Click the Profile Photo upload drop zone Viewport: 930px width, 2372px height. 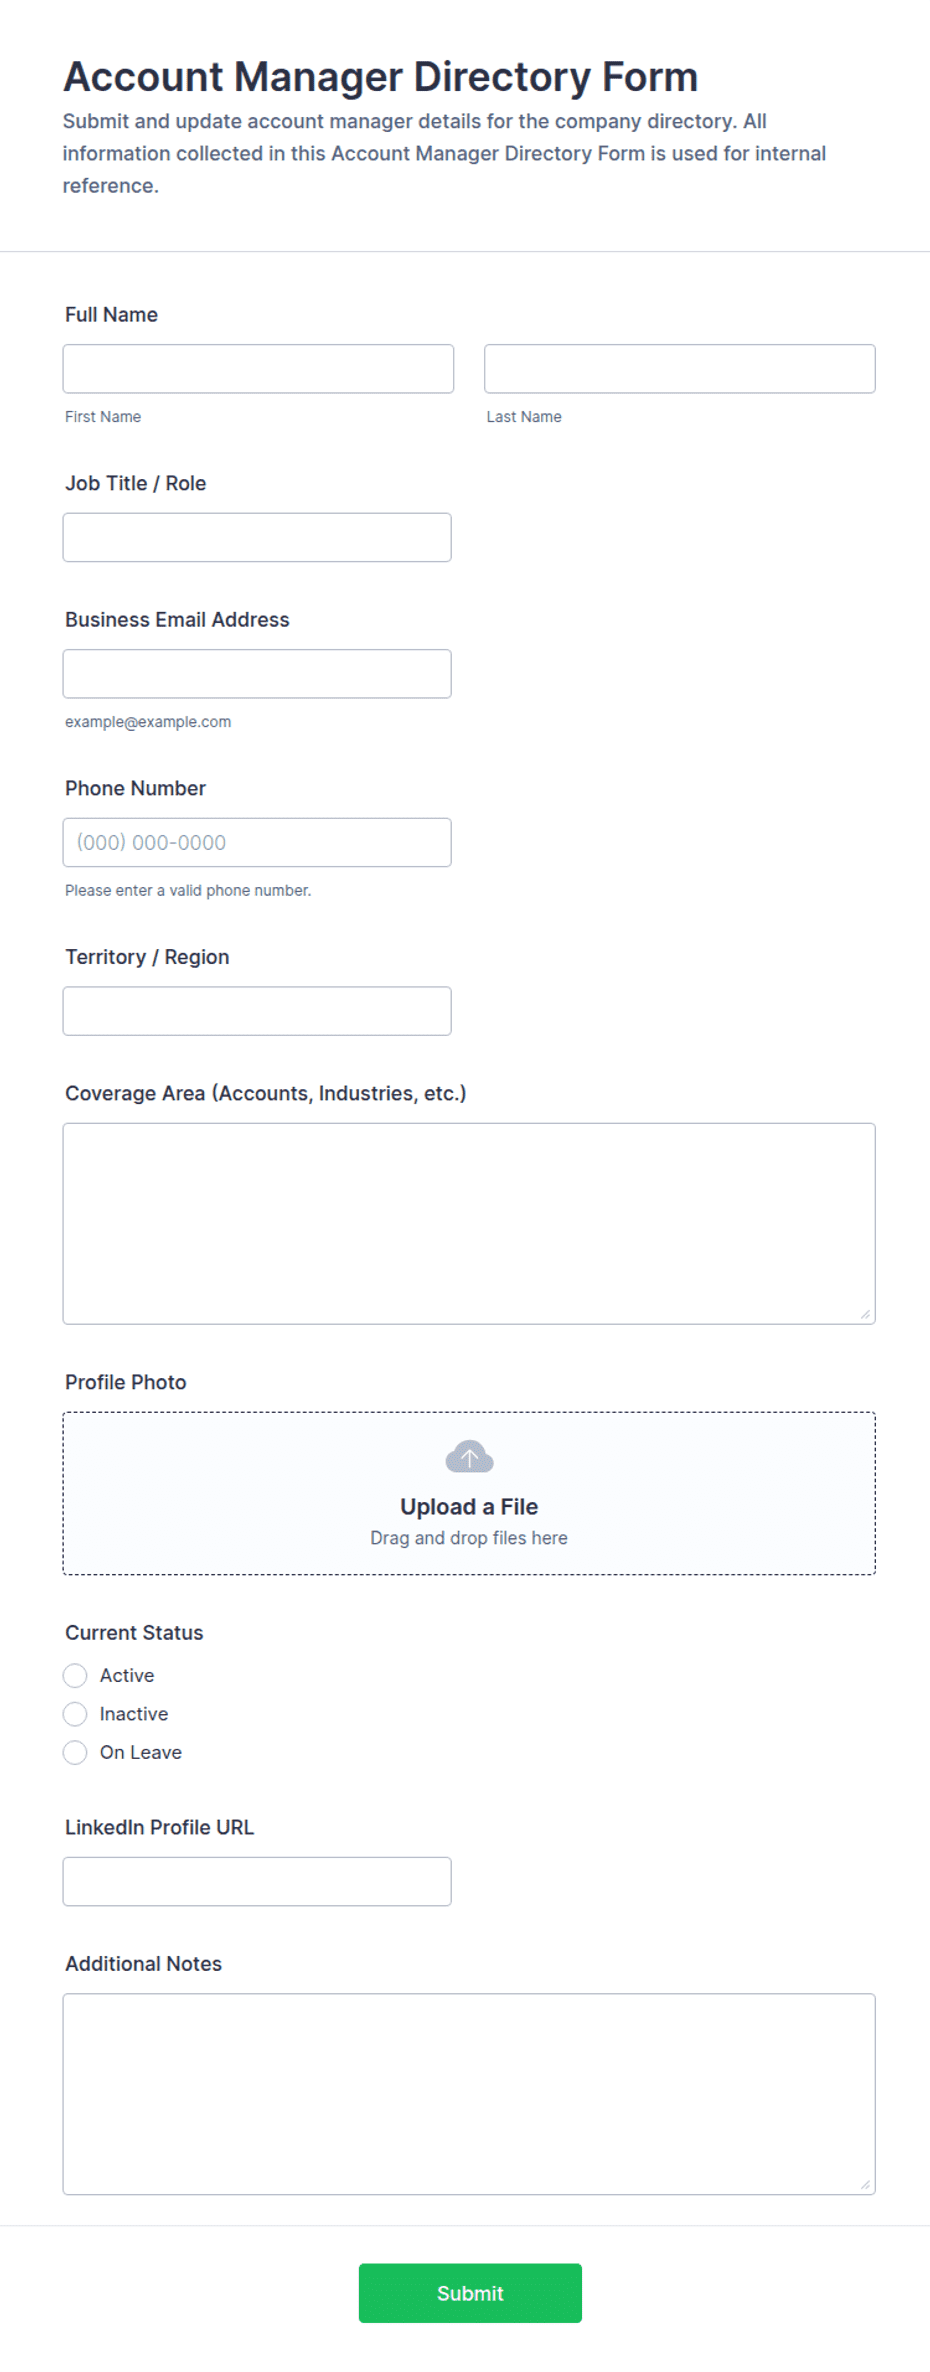click(x=469, y=1494)
